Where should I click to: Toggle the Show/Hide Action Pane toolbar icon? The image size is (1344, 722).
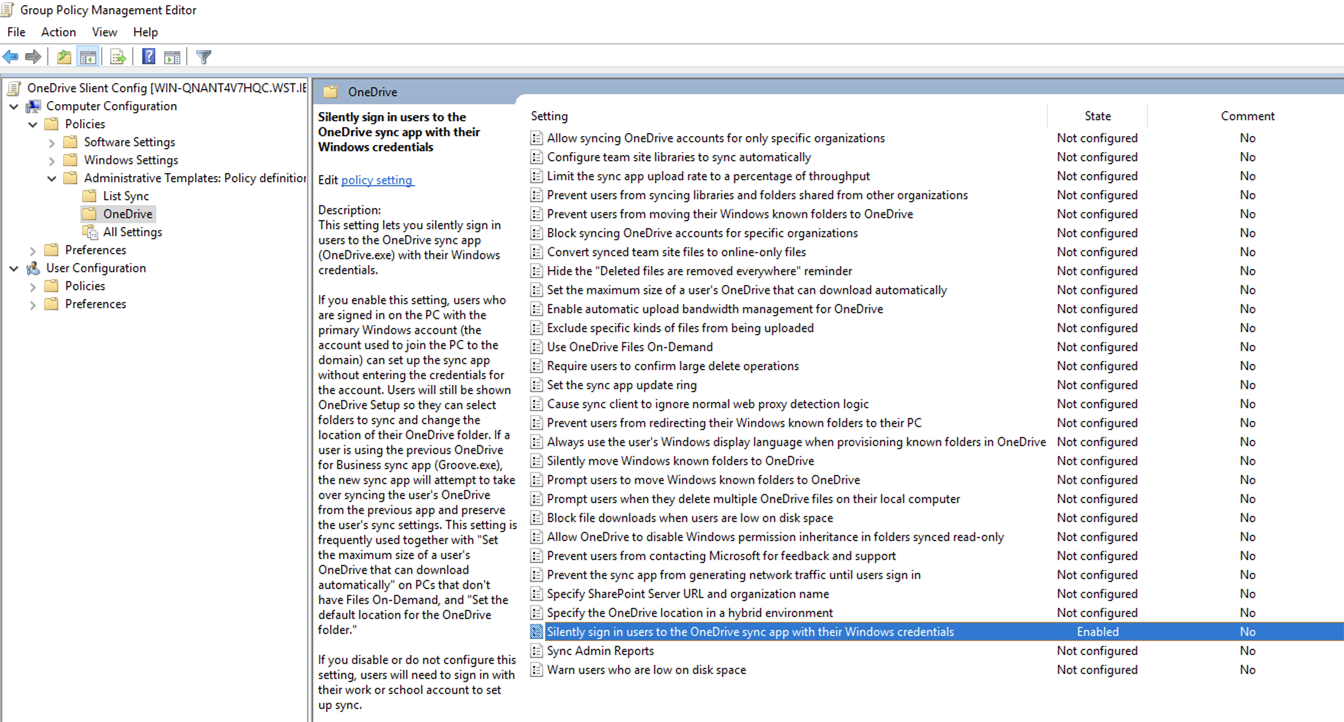pyautogui.click(x=172, y=57)
